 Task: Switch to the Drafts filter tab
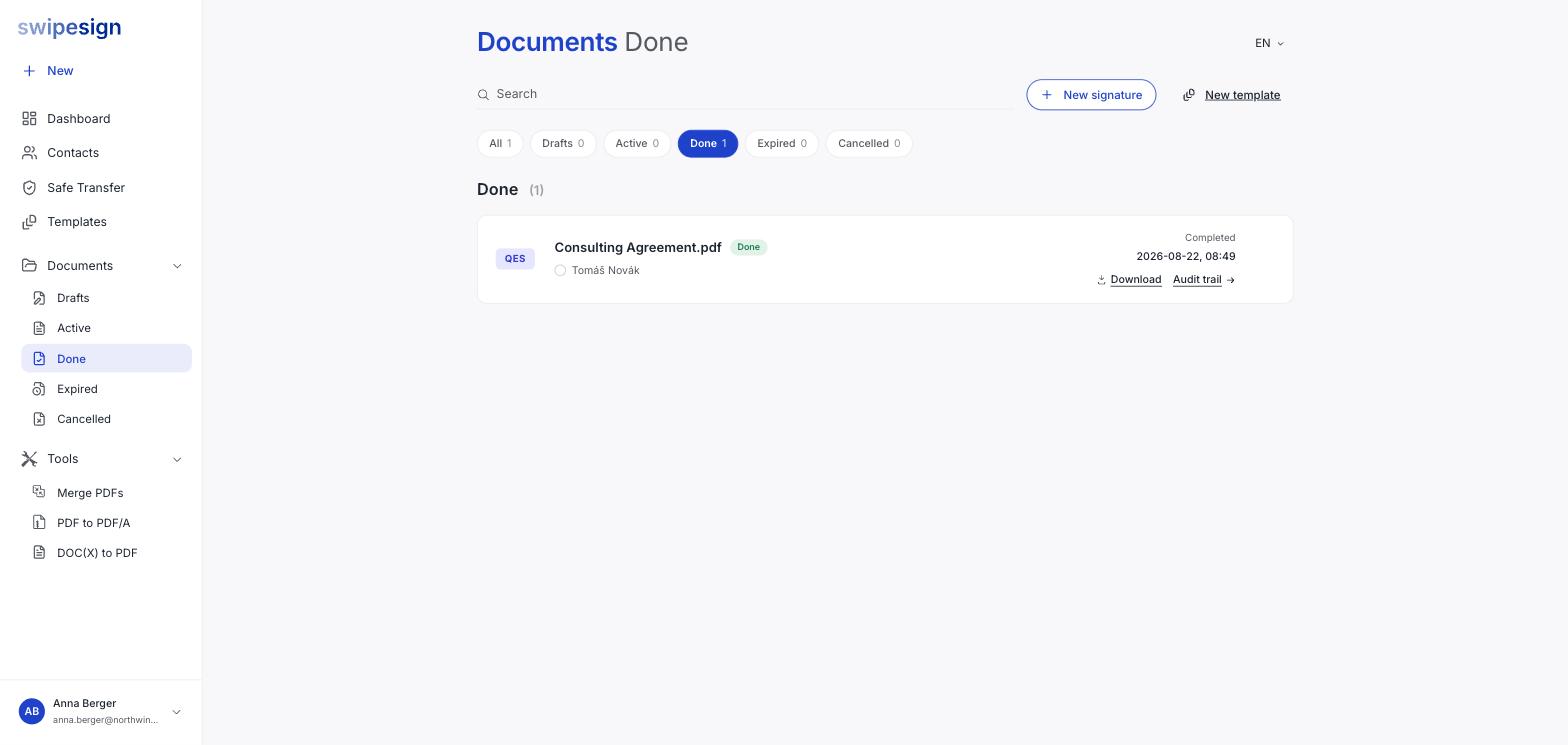click(x=563, y=144)
